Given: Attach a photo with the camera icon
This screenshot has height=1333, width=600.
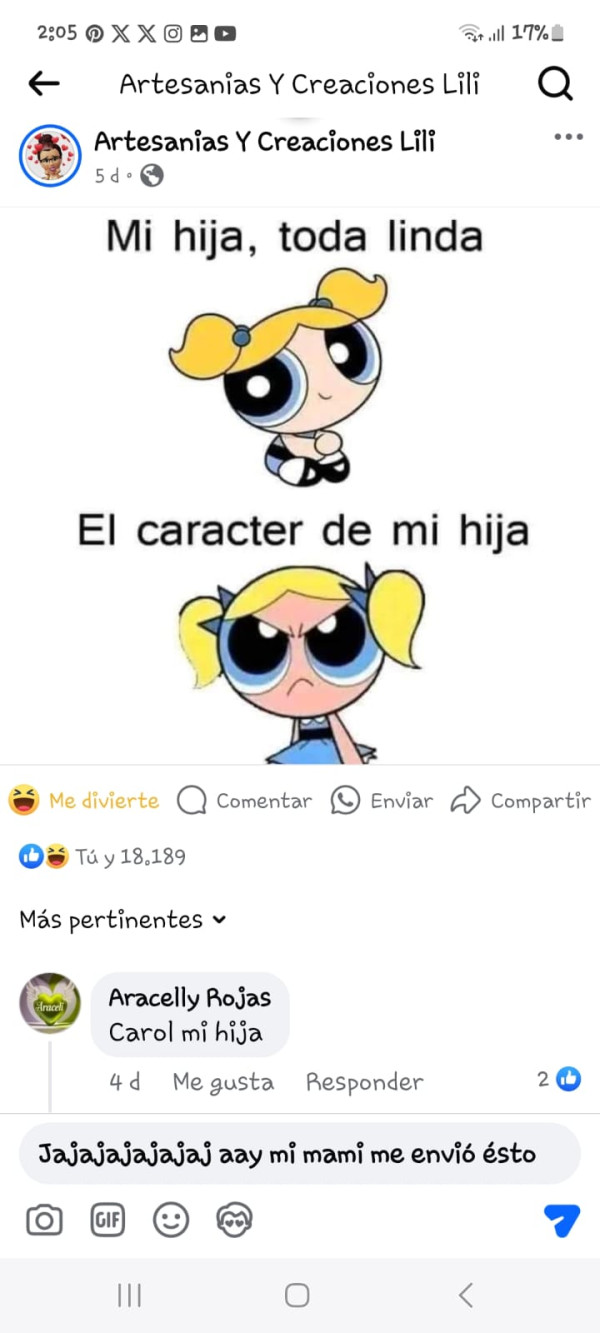Looking at the screenshot, I should (44, 1220).
